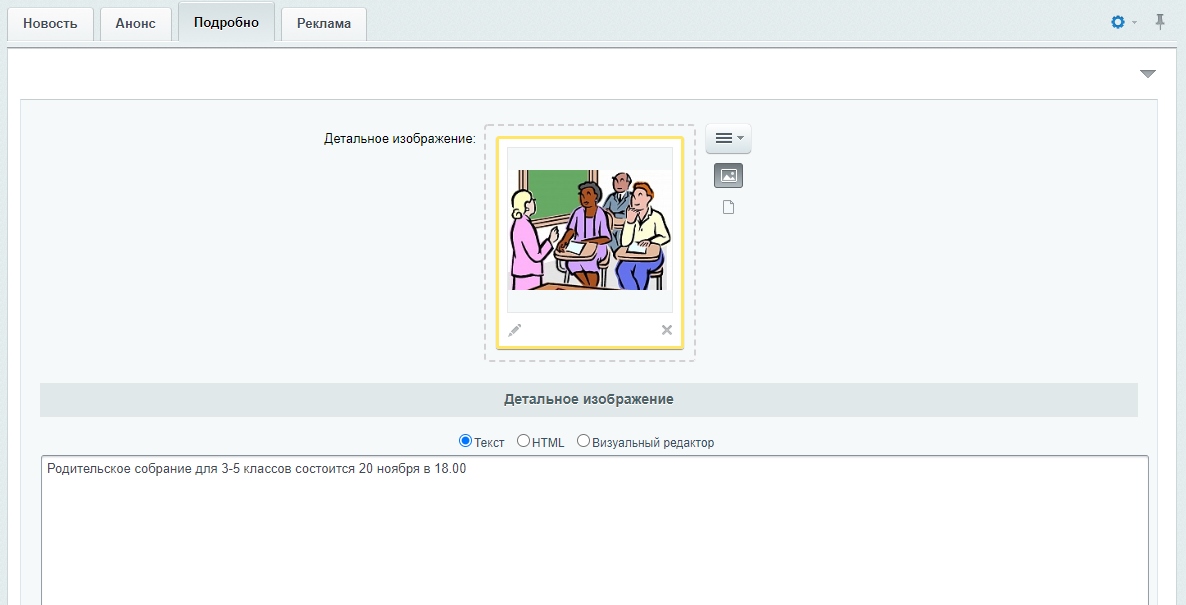Click the Детальное изображение field label
This screenshot has width=1186, height=605.
[400, 138]
